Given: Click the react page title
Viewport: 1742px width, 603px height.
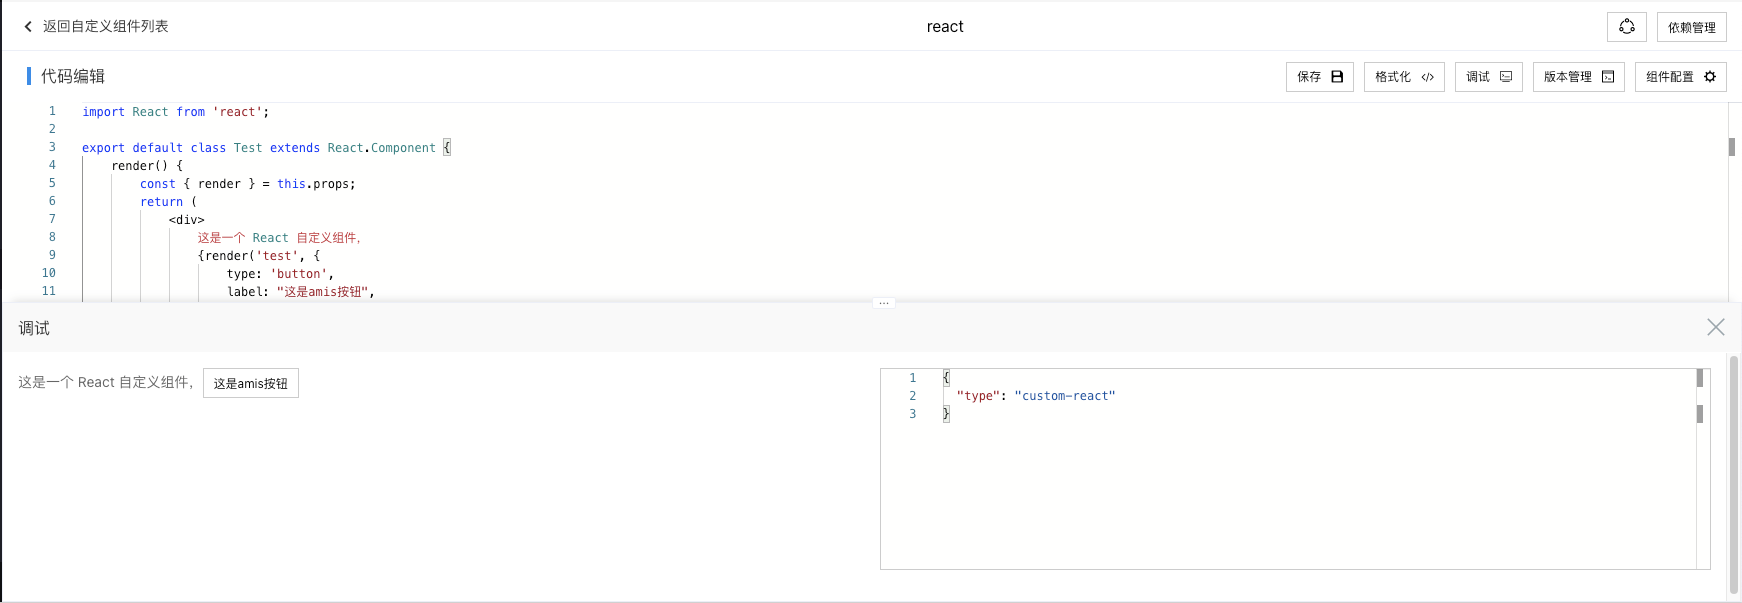Looking at the screenshot, I should [x=945, y=27].
